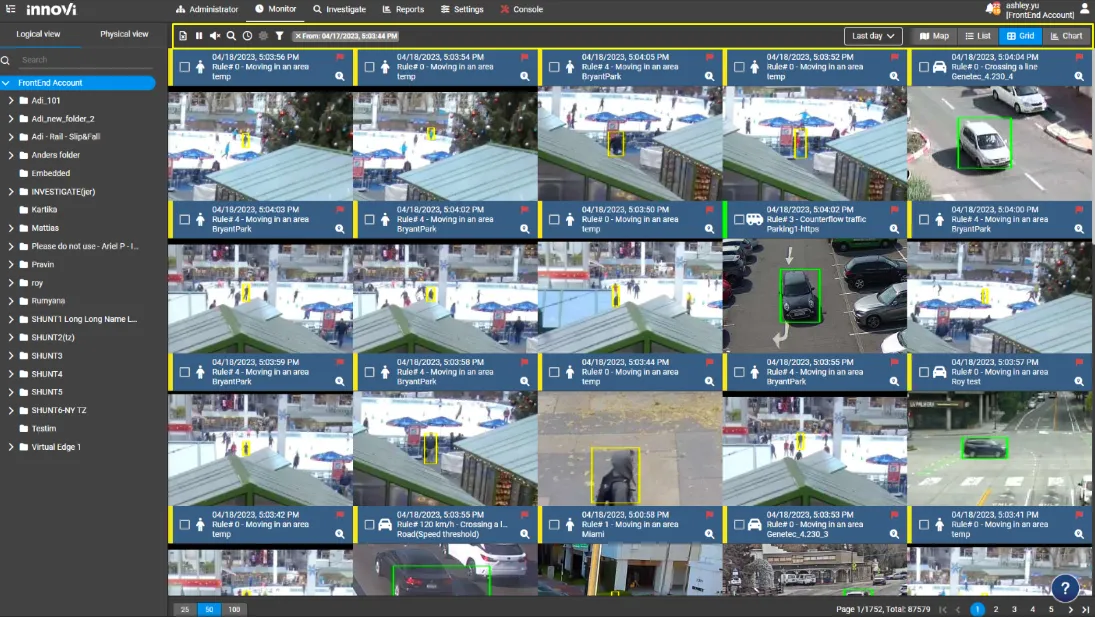Pause the live event feed
The height and width of the screenshot is (617, 1095).
(199, 36)
